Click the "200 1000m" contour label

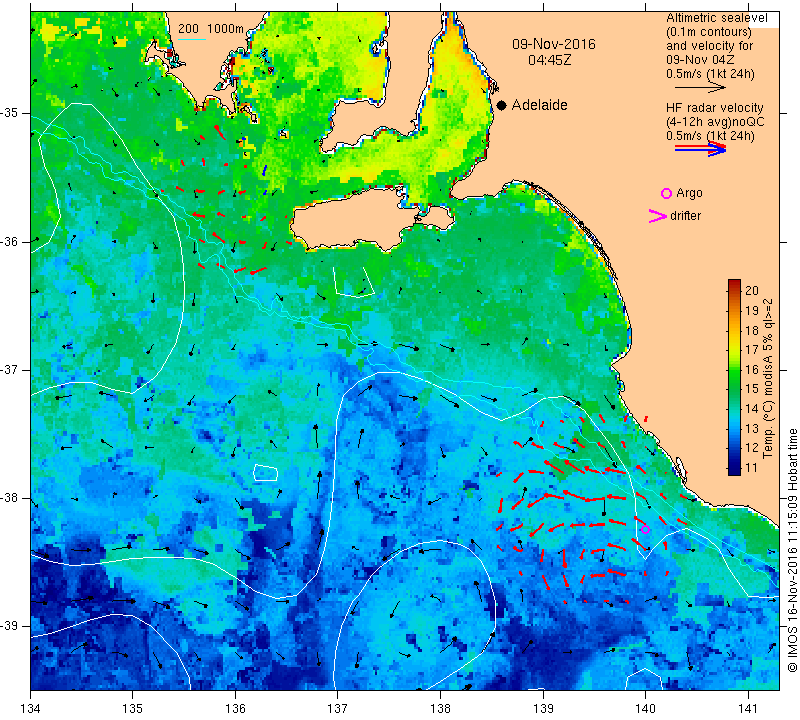[x=211, y=29]
